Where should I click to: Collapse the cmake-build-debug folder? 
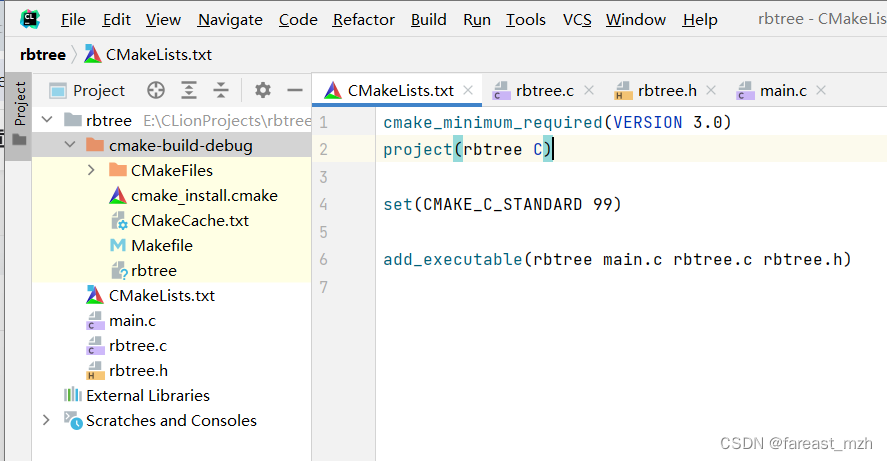tap(69, 145)
